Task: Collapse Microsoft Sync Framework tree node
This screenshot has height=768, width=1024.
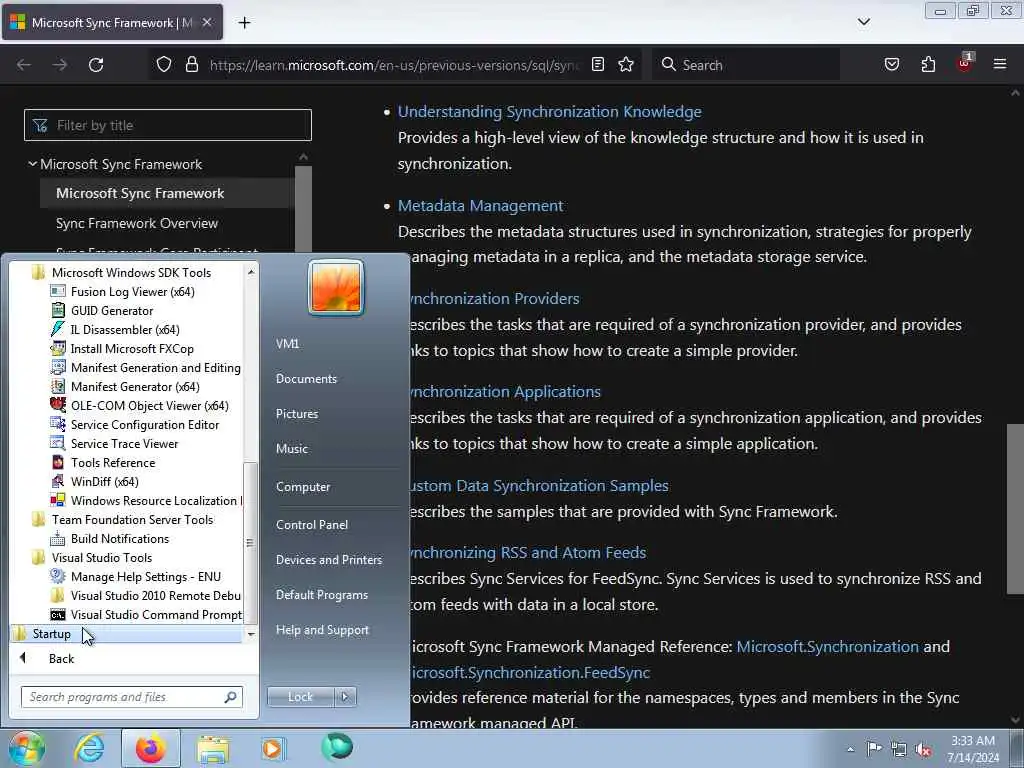Action: coord(32,164)
